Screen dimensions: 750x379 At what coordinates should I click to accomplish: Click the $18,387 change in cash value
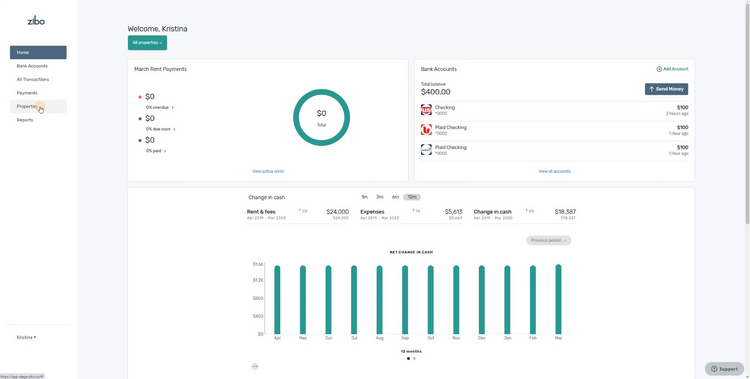click(x=565, y=212)
